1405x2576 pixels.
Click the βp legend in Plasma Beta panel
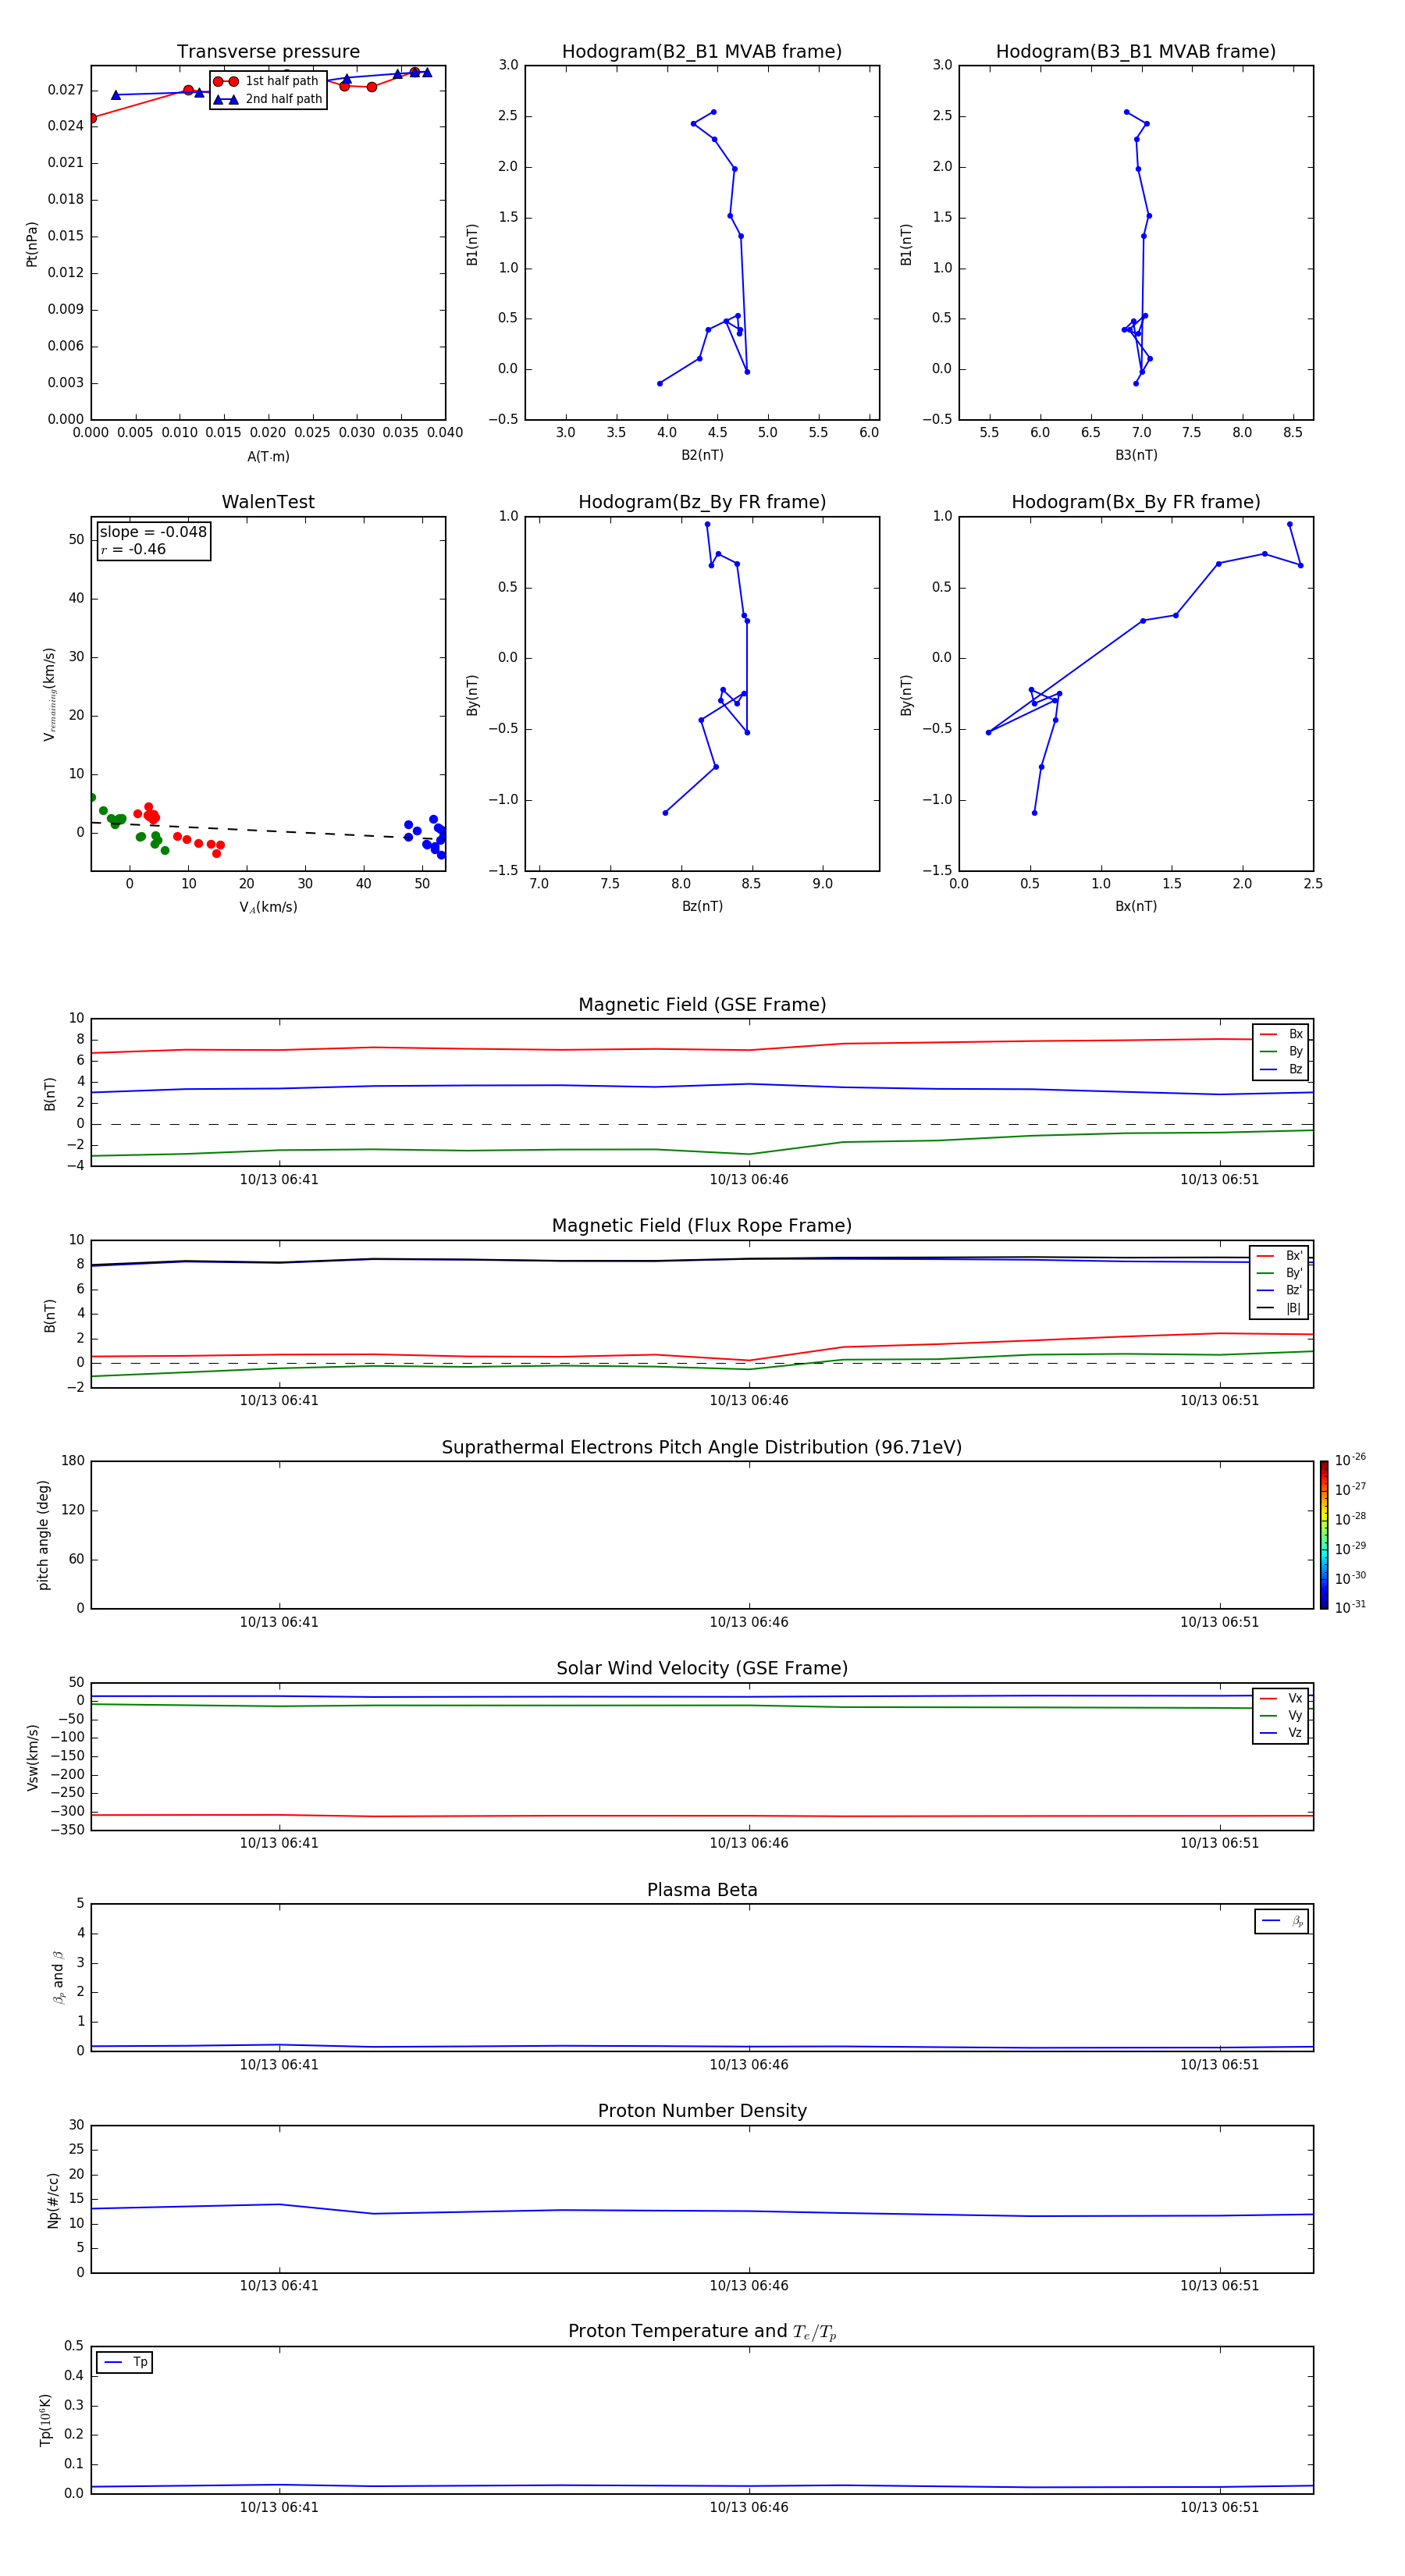pyautogui.click(x=1282, y=1921)
